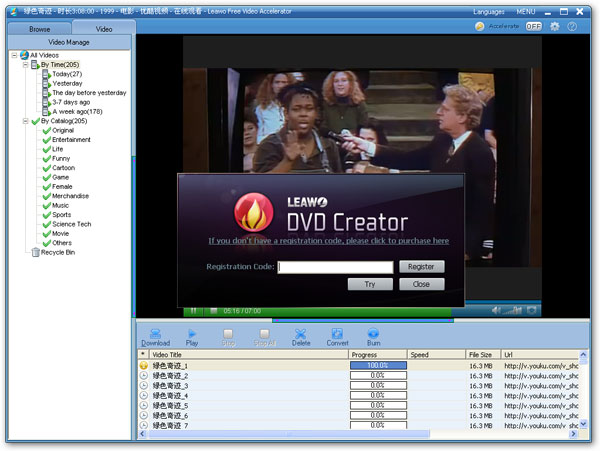Viewport: 600px width, 451px height.
Task: Toggle fullscreen in the video player
Action: tap(532, 310)
